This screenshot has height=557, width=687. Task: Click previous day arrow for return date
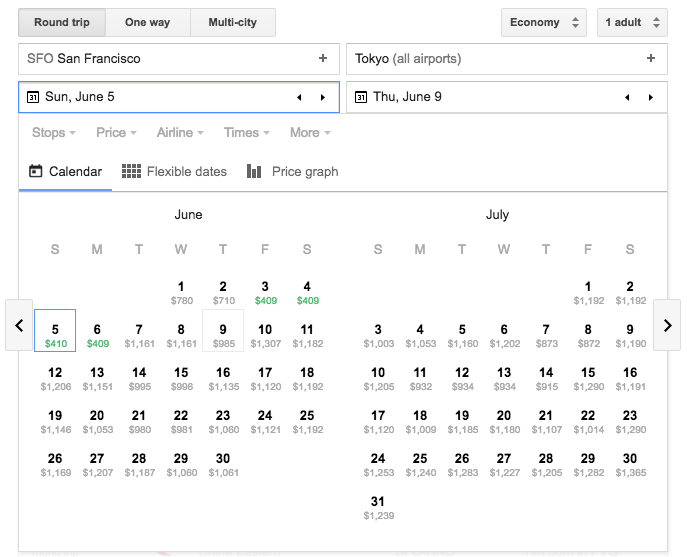(627, 97)
